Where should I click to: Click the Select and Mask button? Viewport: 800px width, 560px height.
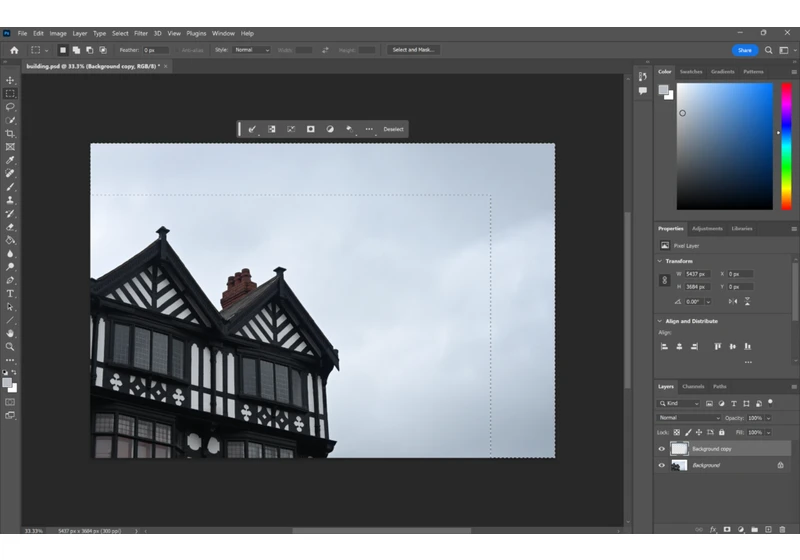point(413,50)
